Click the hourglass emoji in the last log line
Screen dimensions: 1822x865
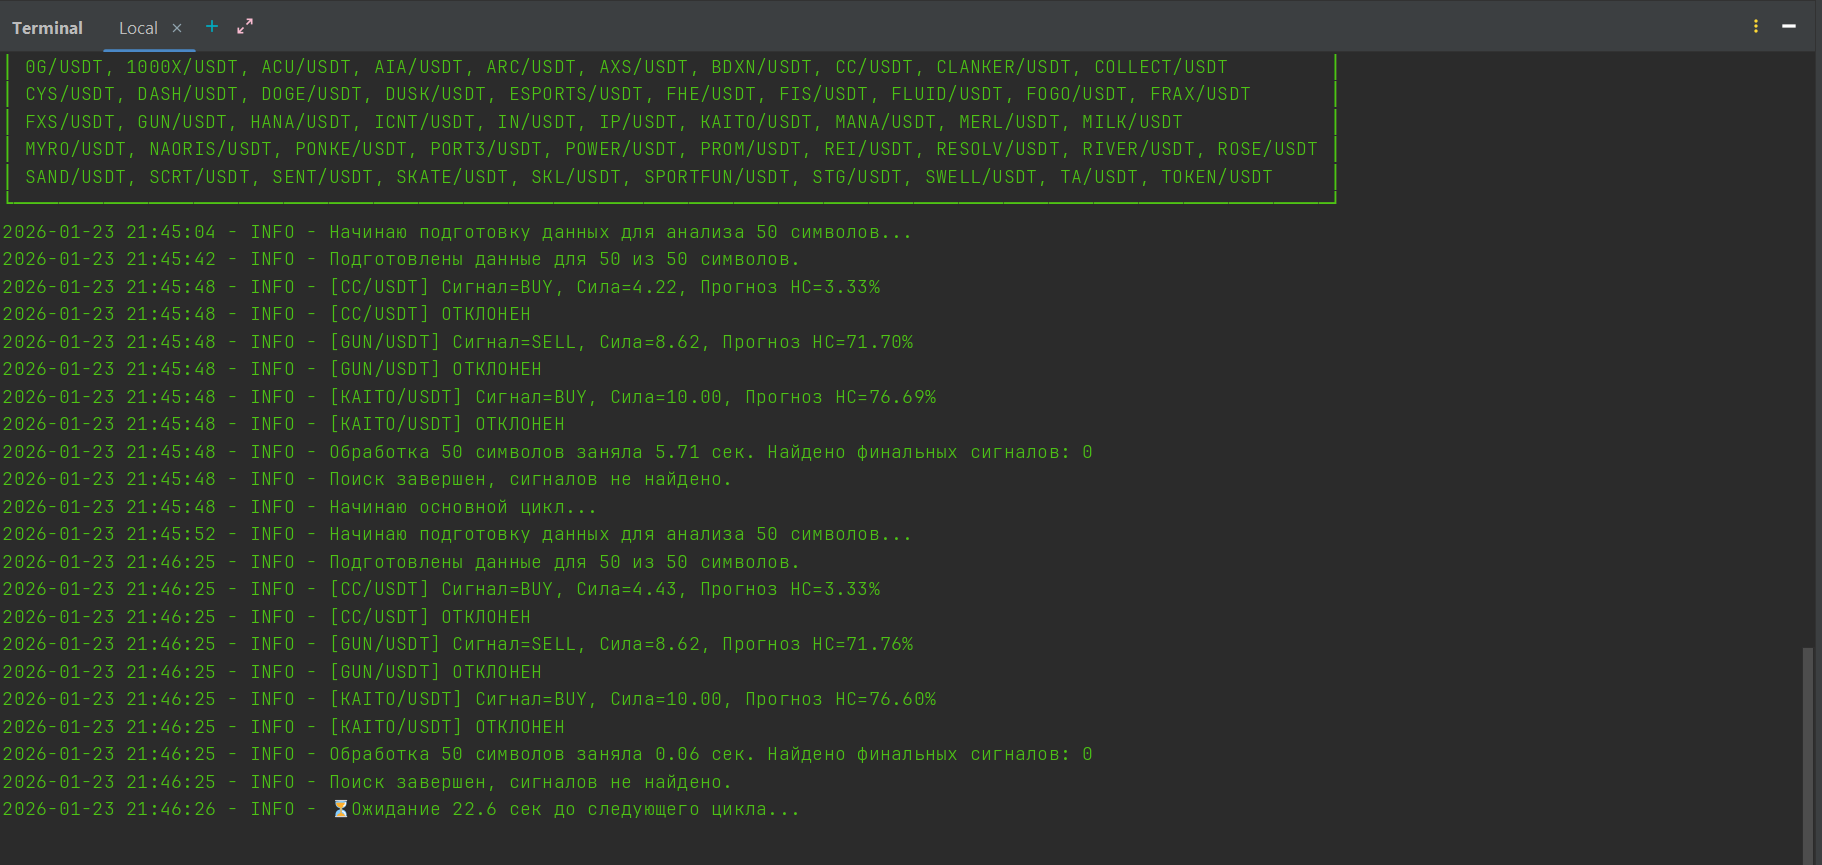click(x=340, y=809)
